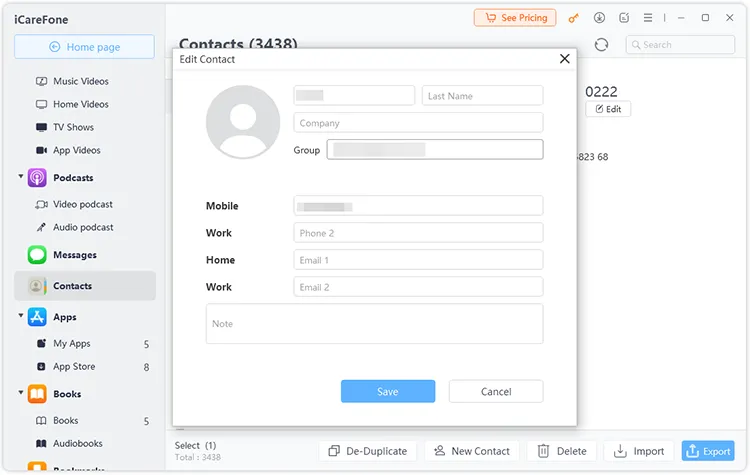
Task: Import contacts button
Action: [639, 451]
